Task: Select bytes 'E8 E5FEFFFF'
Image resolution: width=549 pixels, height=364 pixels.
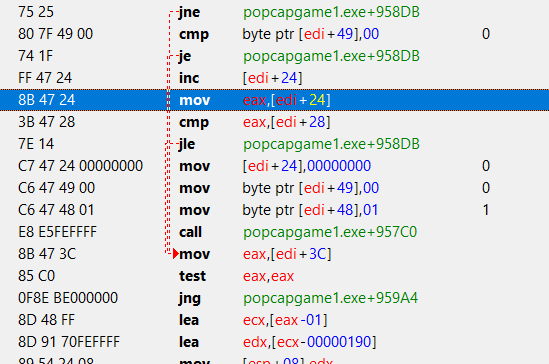Action: [57, 232]
